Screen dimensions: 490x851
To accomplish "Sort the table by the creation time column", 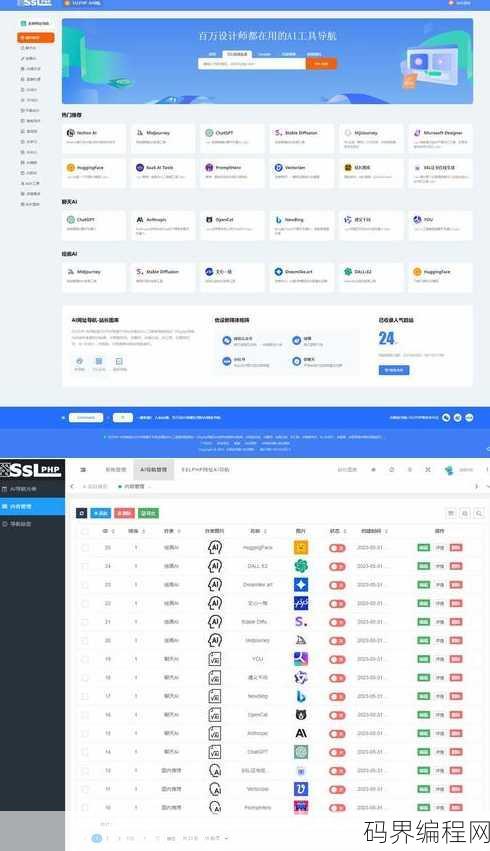I will (x=386, y=531).
